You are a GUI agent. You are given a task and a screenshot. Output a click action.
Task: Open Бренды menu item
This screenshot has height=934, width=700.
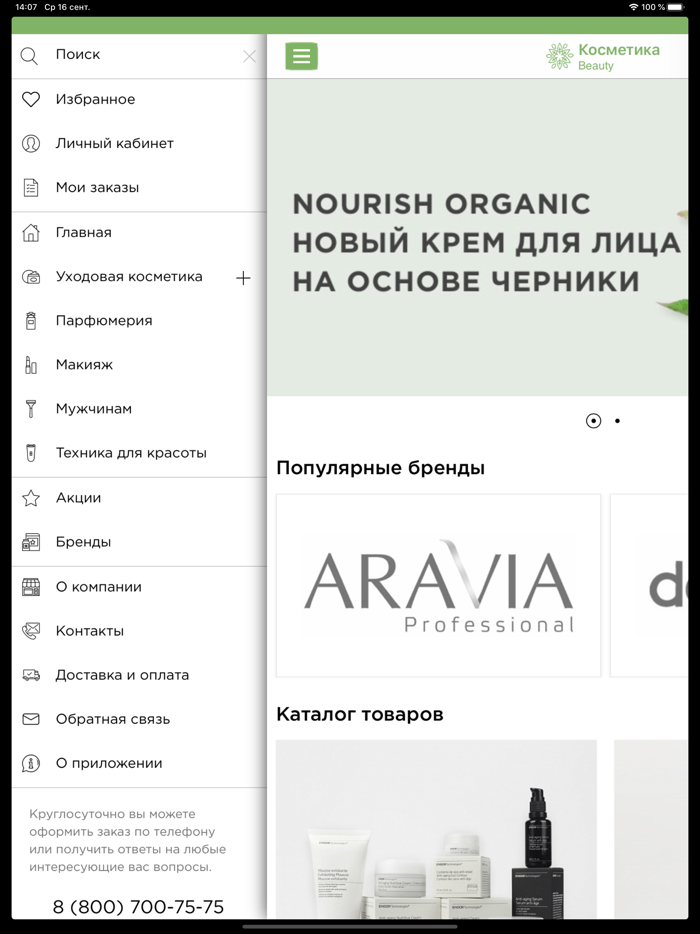[139, 542]
